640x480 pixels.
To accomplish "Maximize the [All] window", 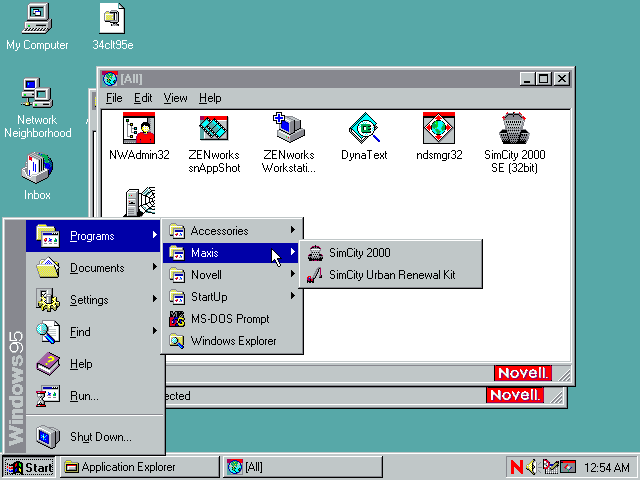I will coord(544,79).
